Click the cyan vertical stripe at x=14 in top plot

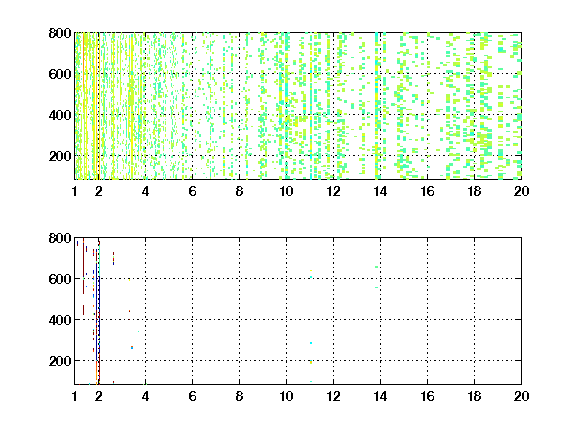pos(377,106)
